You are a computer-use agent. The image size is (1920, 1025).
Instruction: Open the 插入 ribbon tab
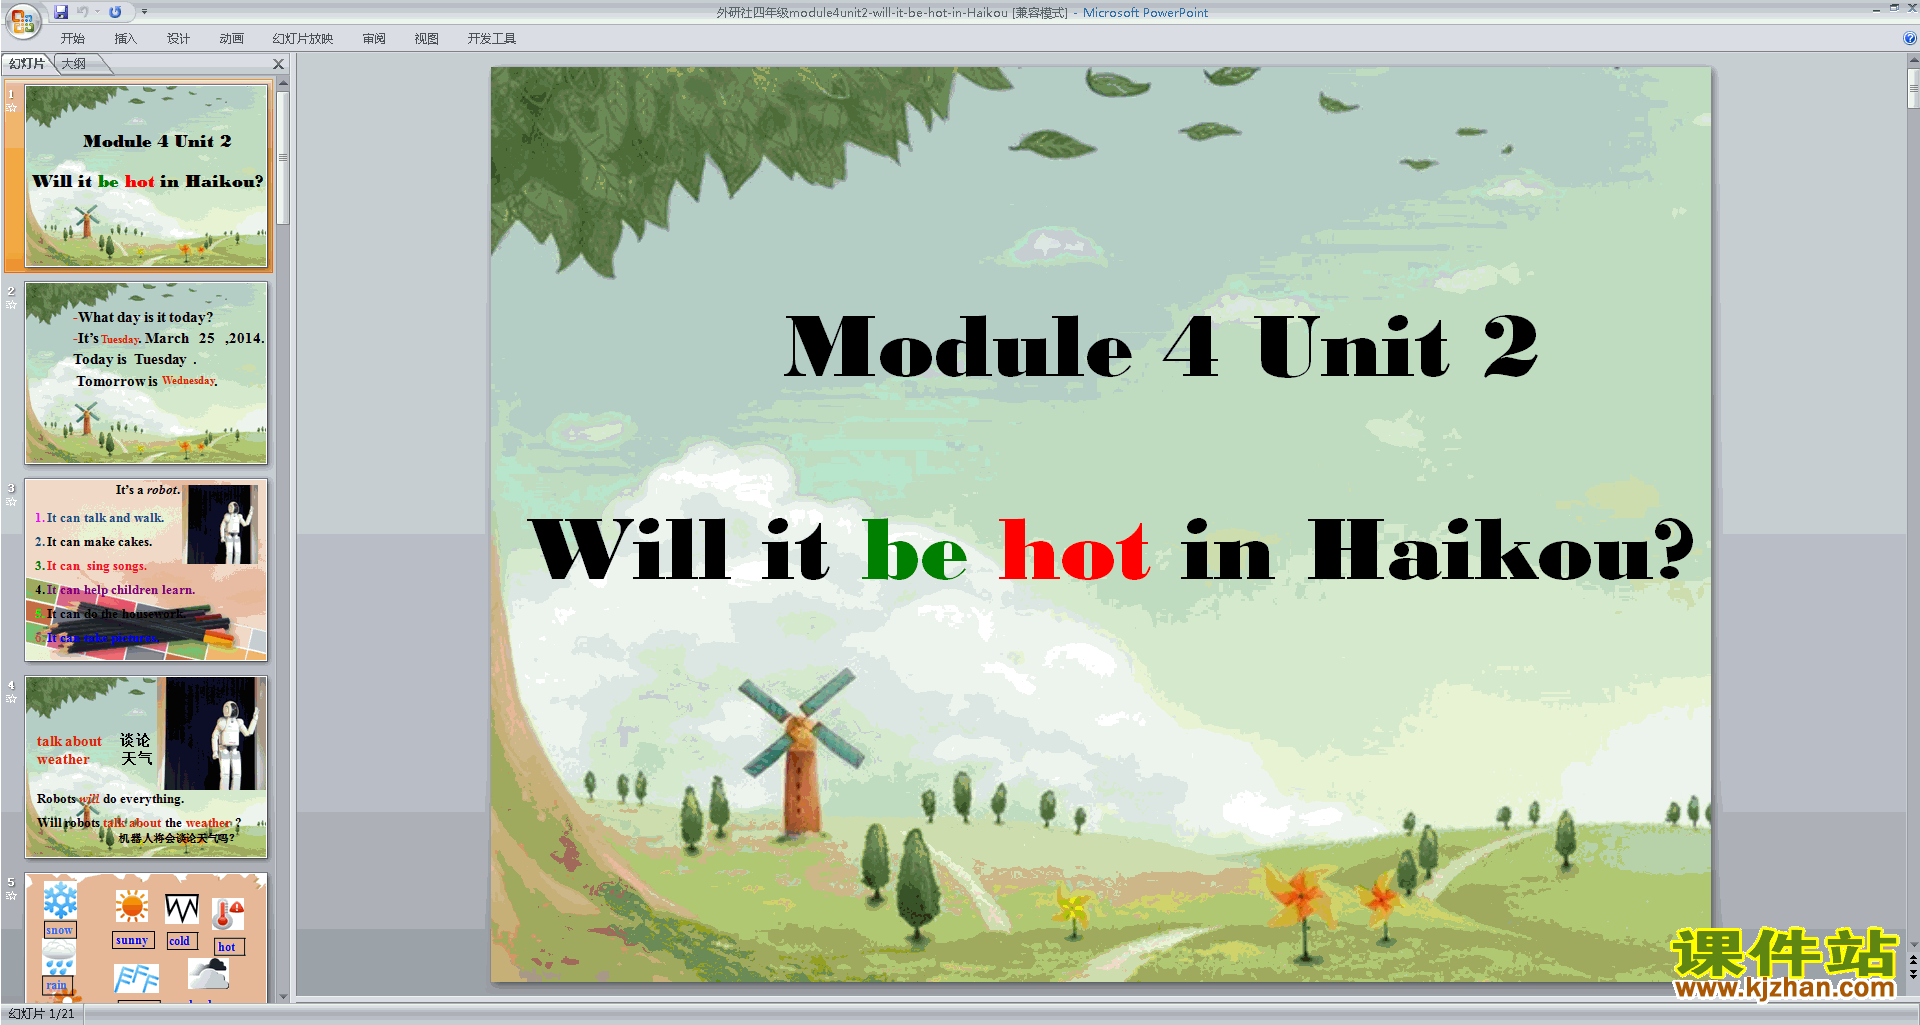[125, 39]
